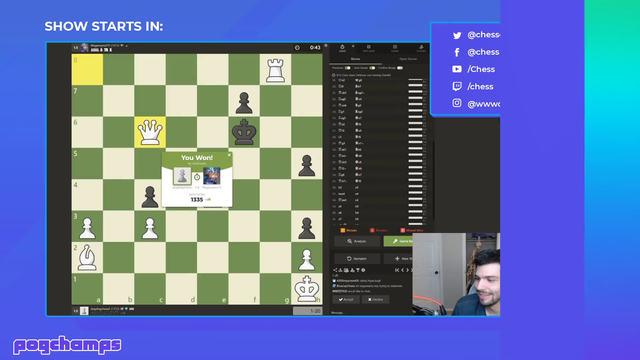Viewport: 640px width, 360px height.
Task: Click the YouTube icon
Action: coord(457,69)
